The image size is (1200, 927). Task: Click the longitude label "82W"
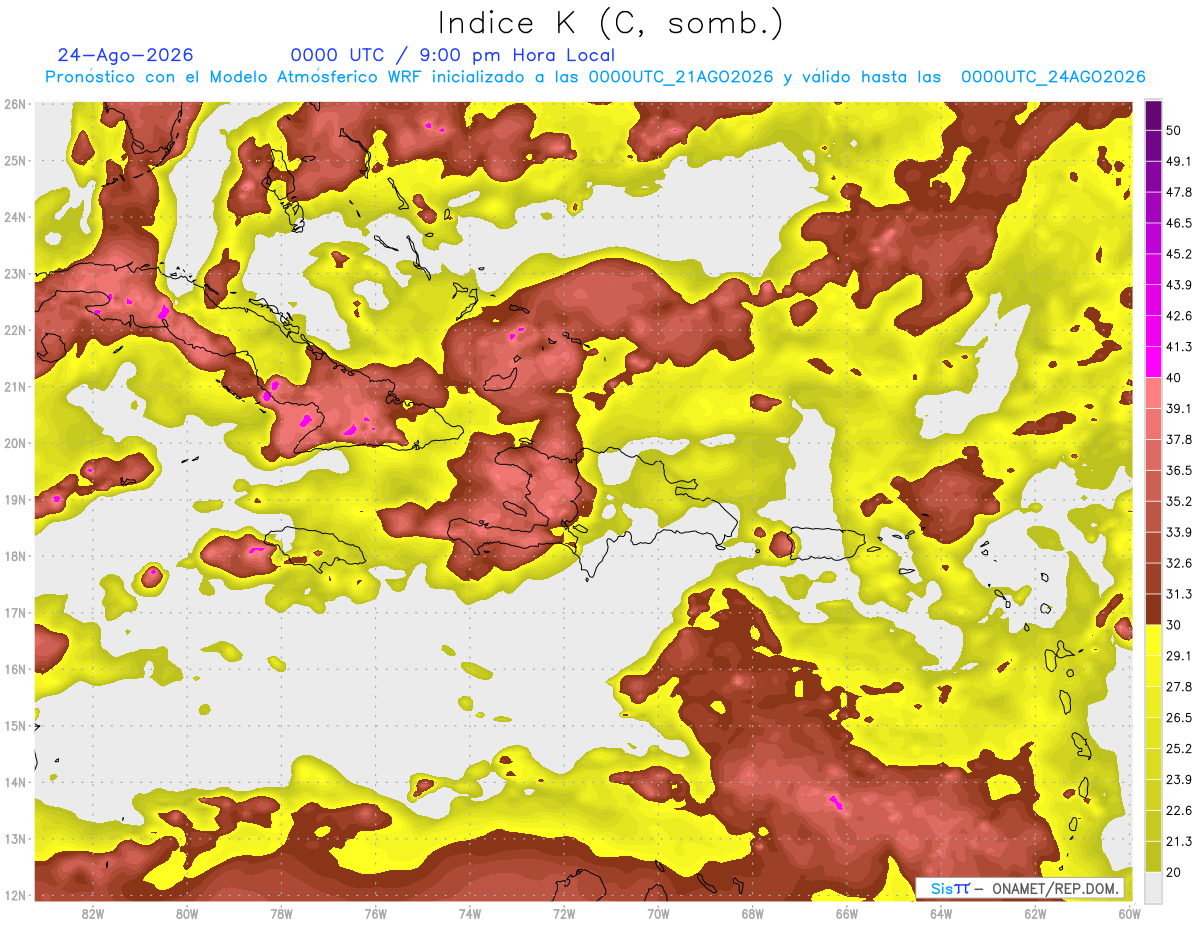[93, 913]
